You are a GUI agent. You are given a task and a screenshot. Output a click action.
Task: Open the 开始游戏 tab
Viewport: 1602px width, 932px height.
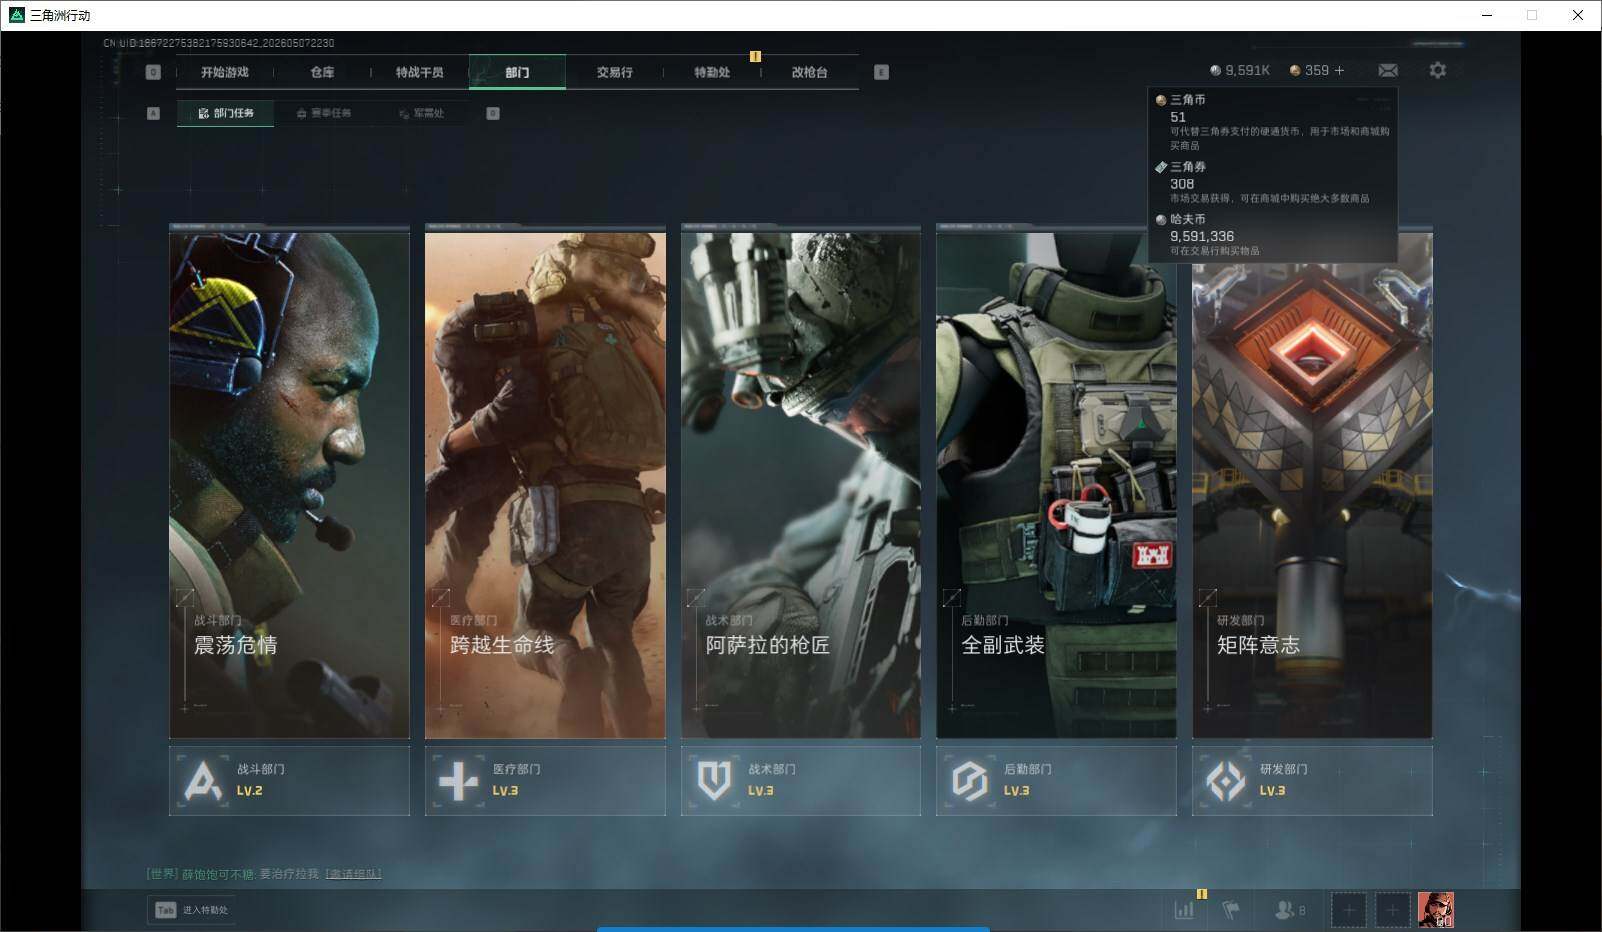click(224, 72)
